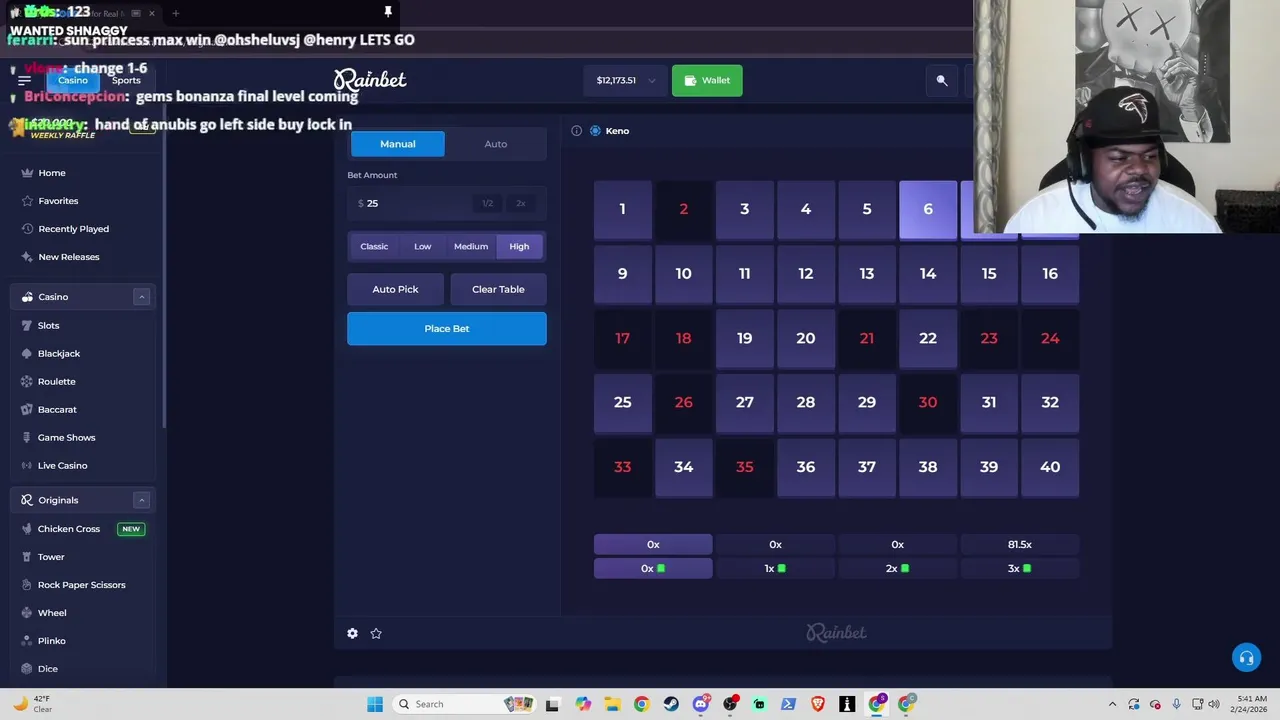Toggle Keno number 13 tile
This screenshot has width=1280, height=720.
(x=867, y=273)
